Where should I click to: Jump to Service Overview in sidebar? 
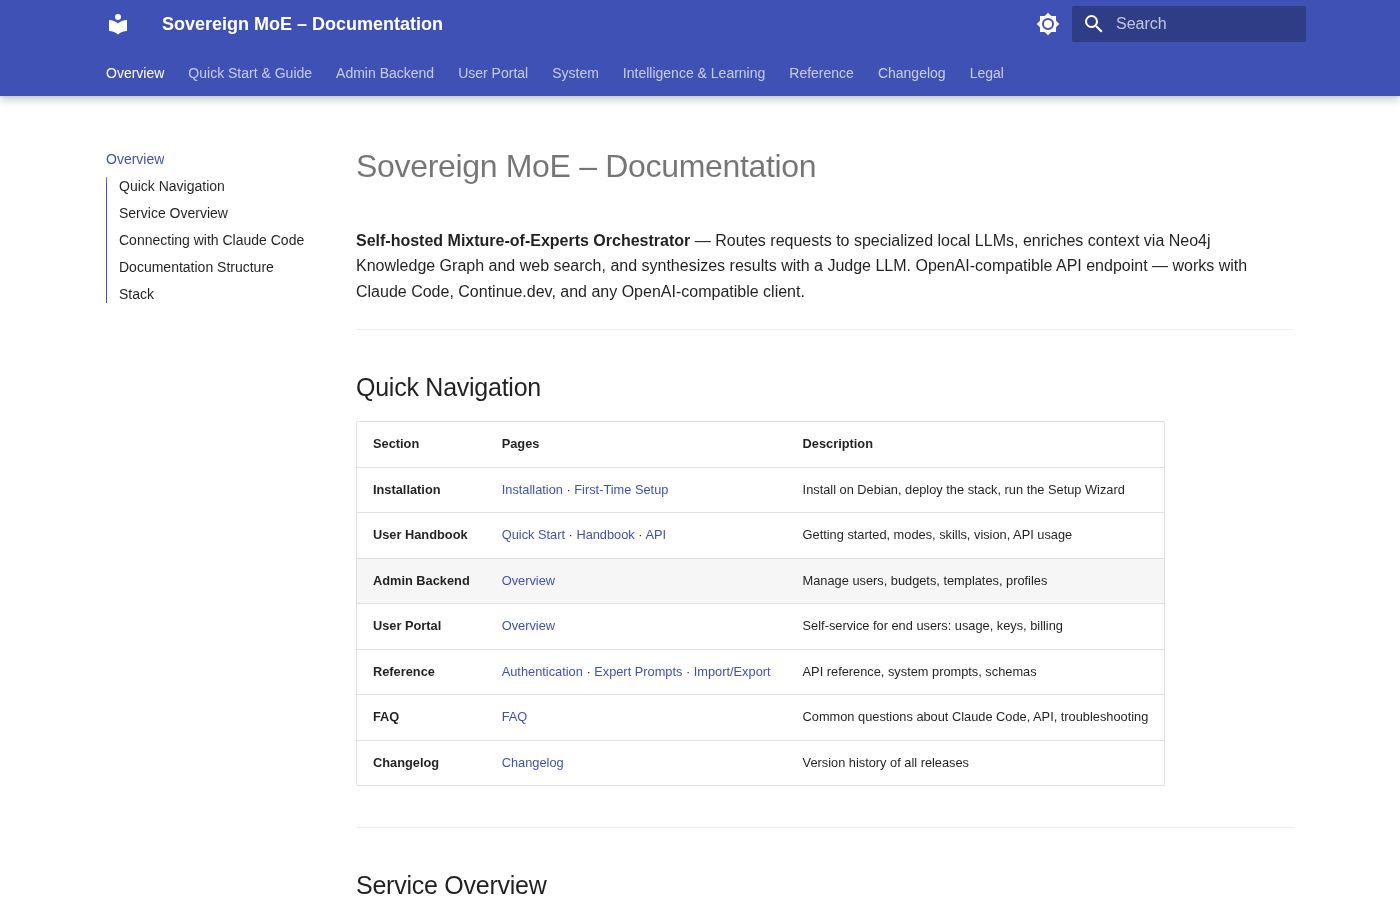(x=173, y=213)
